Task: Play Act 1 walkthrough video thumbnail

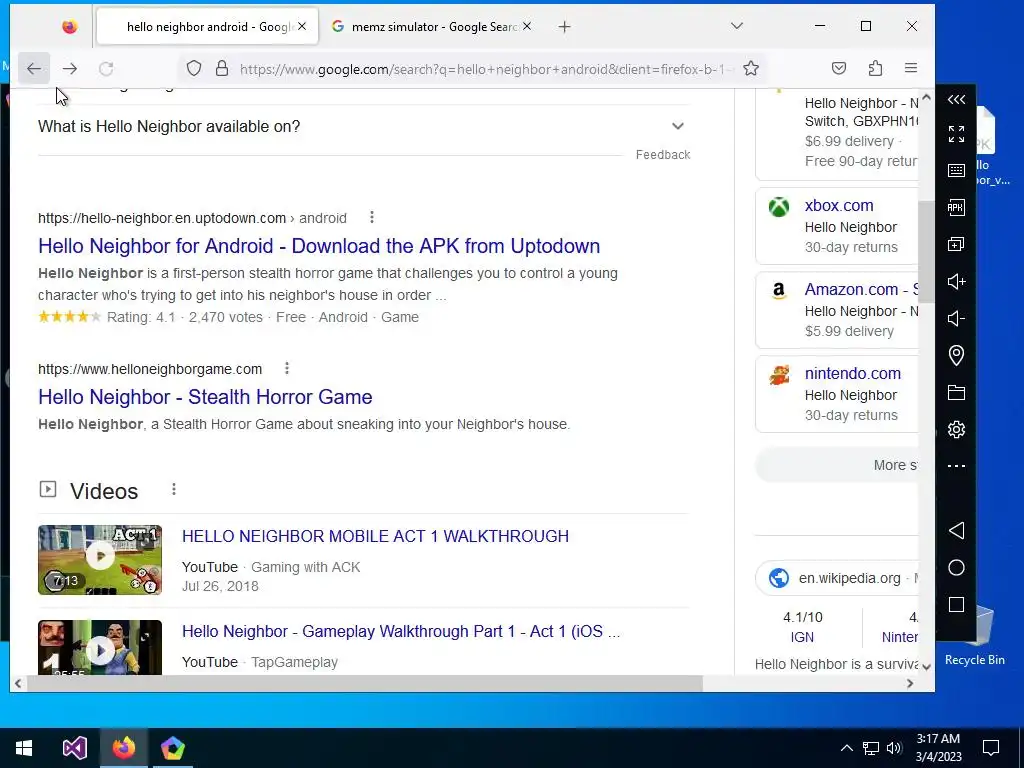Action: (100, 560)
